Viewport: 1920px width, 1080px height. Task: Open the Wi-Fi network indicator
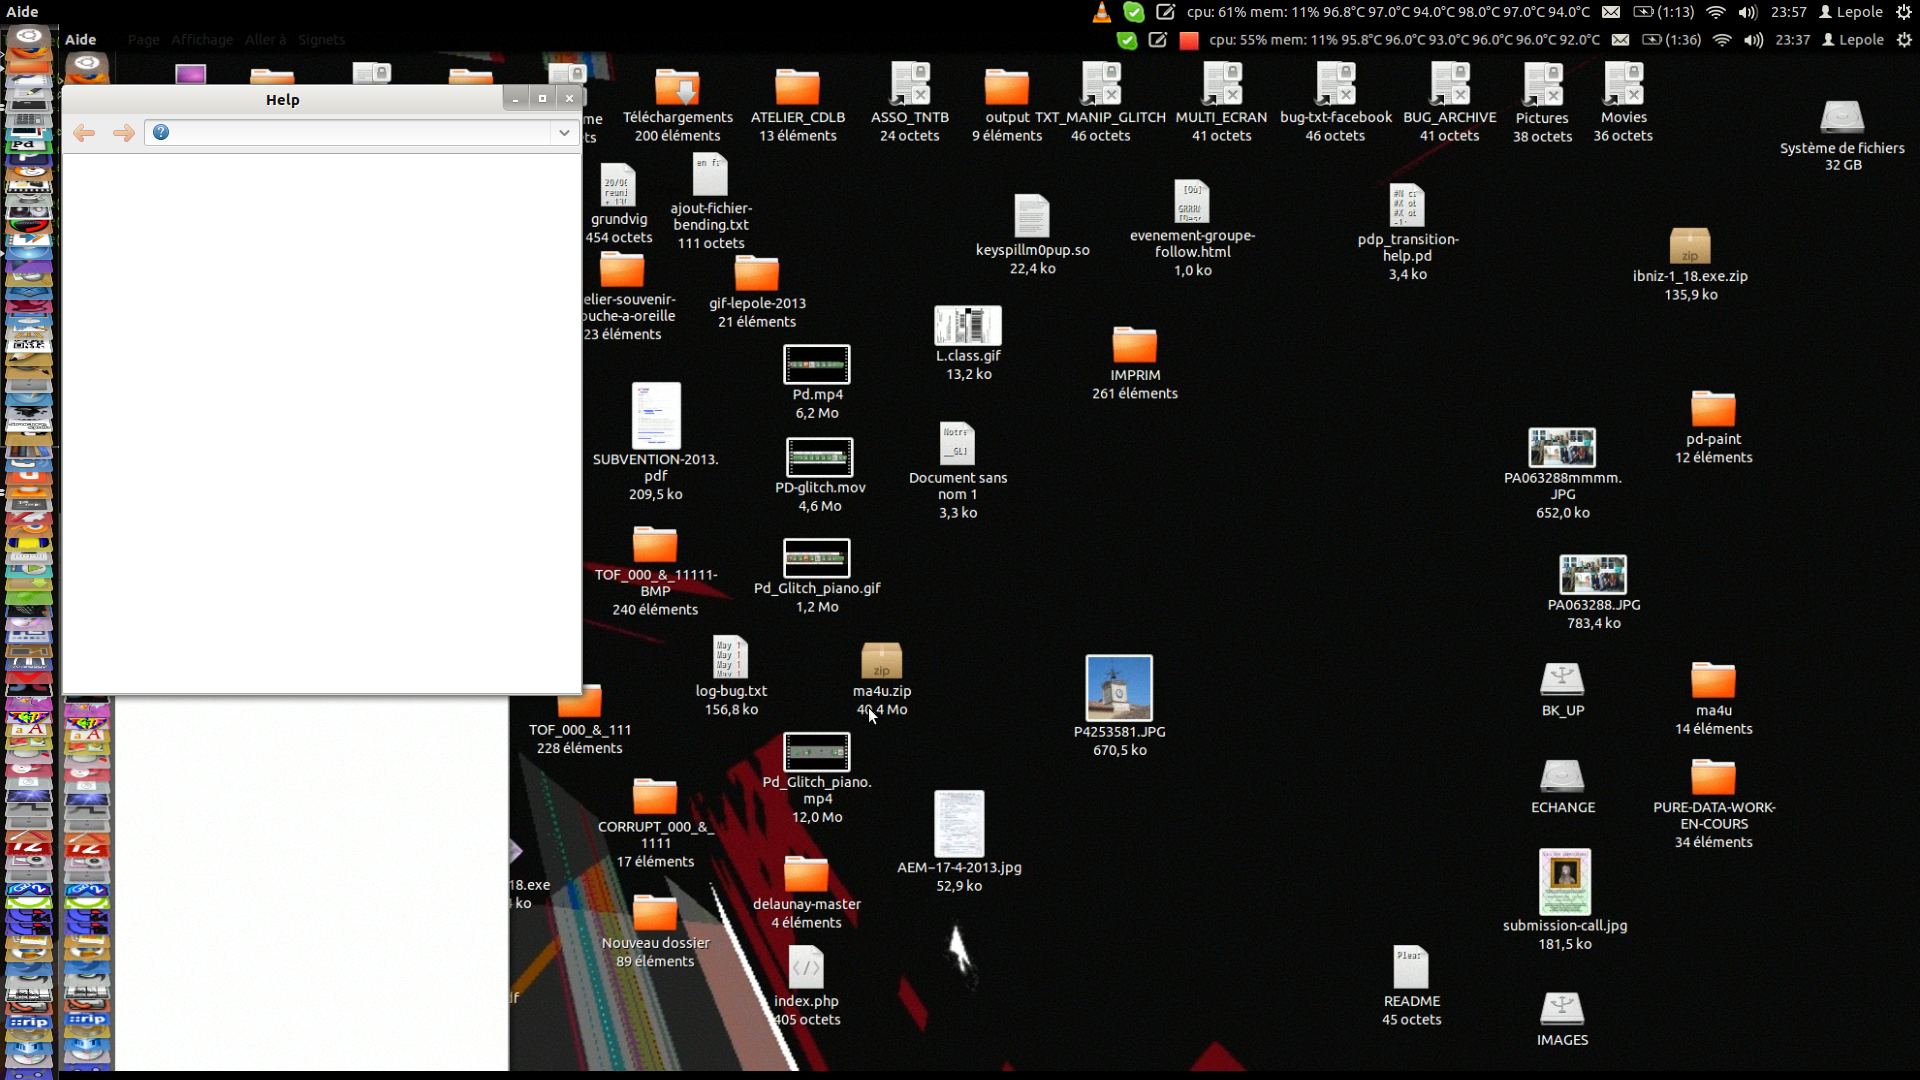1716,12
